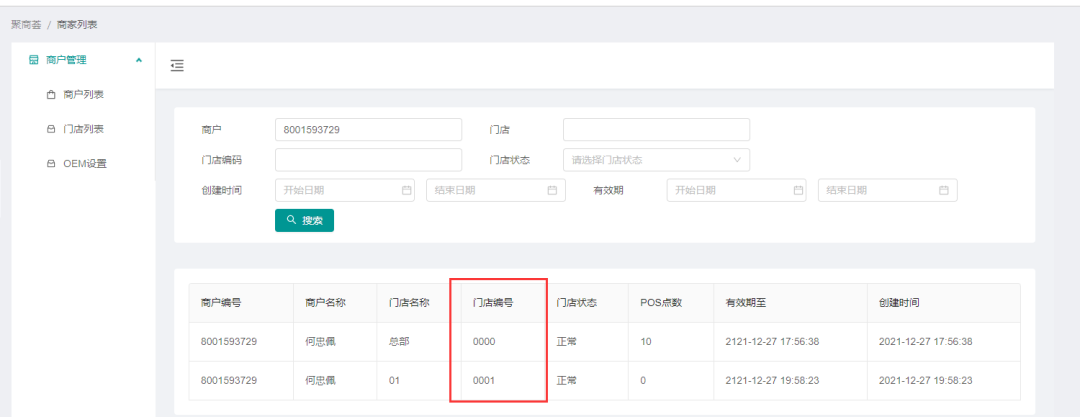Image resolution: width=1080 pixels, height=417 pixels.
Task: Click the 商户列表 item icon
Action: [51, 95]
